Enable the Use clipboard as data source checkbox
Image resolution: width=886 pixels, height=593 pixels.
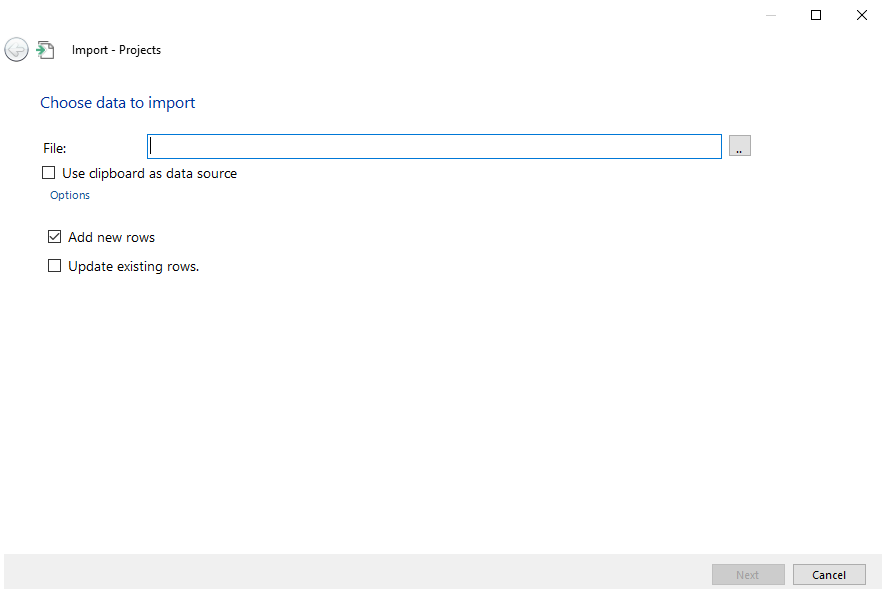[49, 173]
